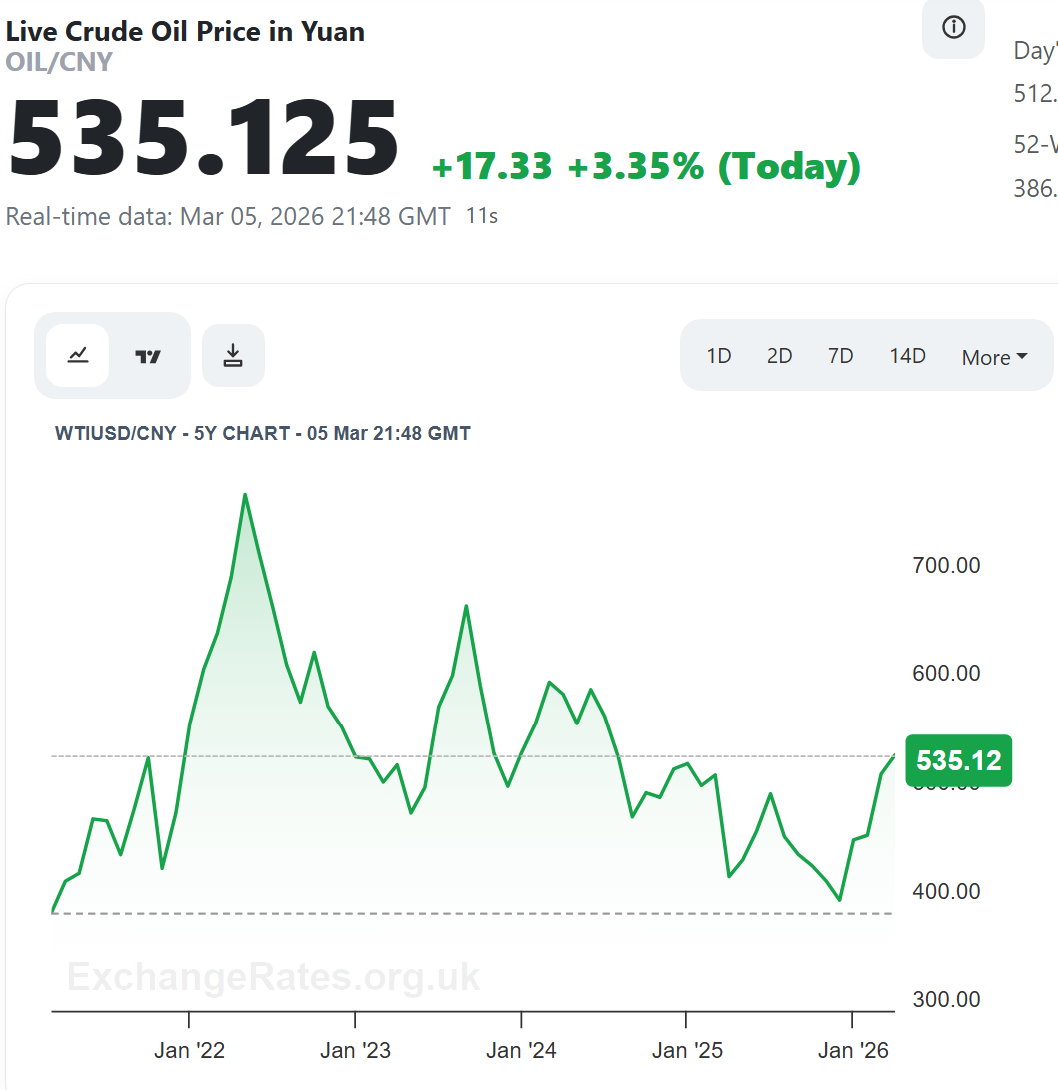The image size is (1058, 1090).
Task: Click the 2022 peak on price line
Action: pyautogui.click(x=245, y=494)
